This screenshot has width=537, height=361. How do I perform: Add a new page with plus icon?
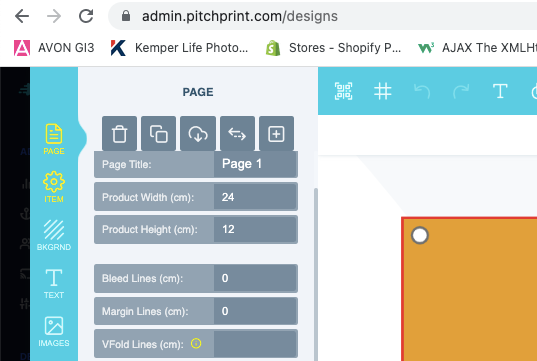276,134
